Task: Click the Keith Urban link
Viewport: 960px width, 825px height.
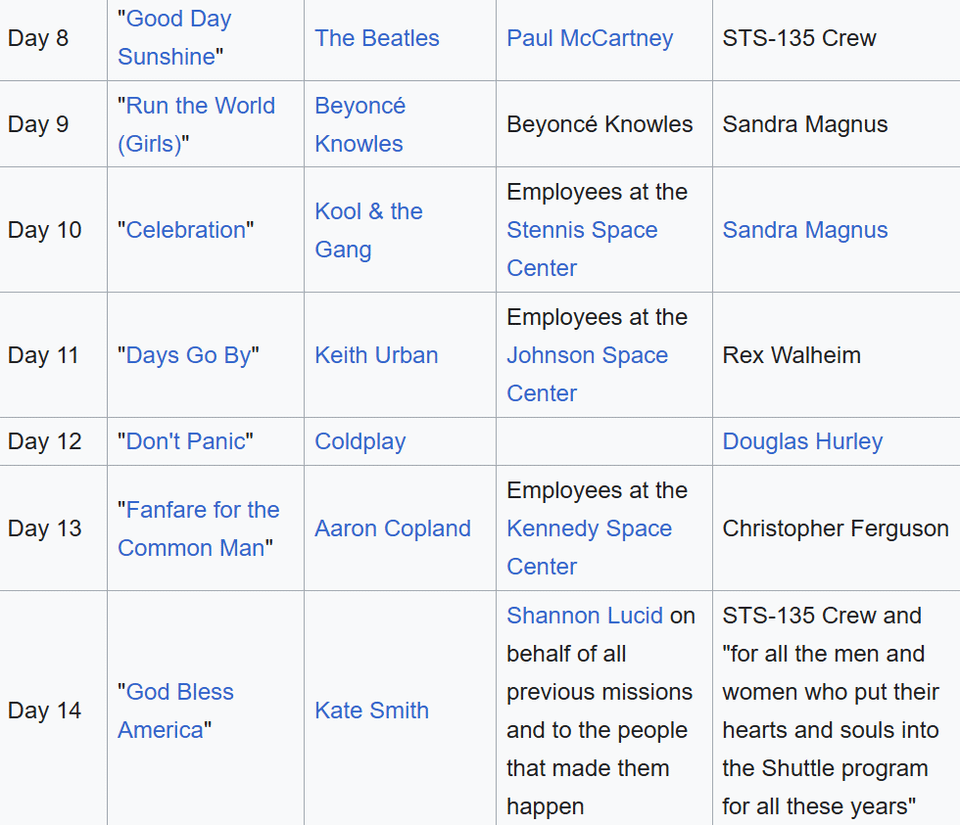Action: 376,355
